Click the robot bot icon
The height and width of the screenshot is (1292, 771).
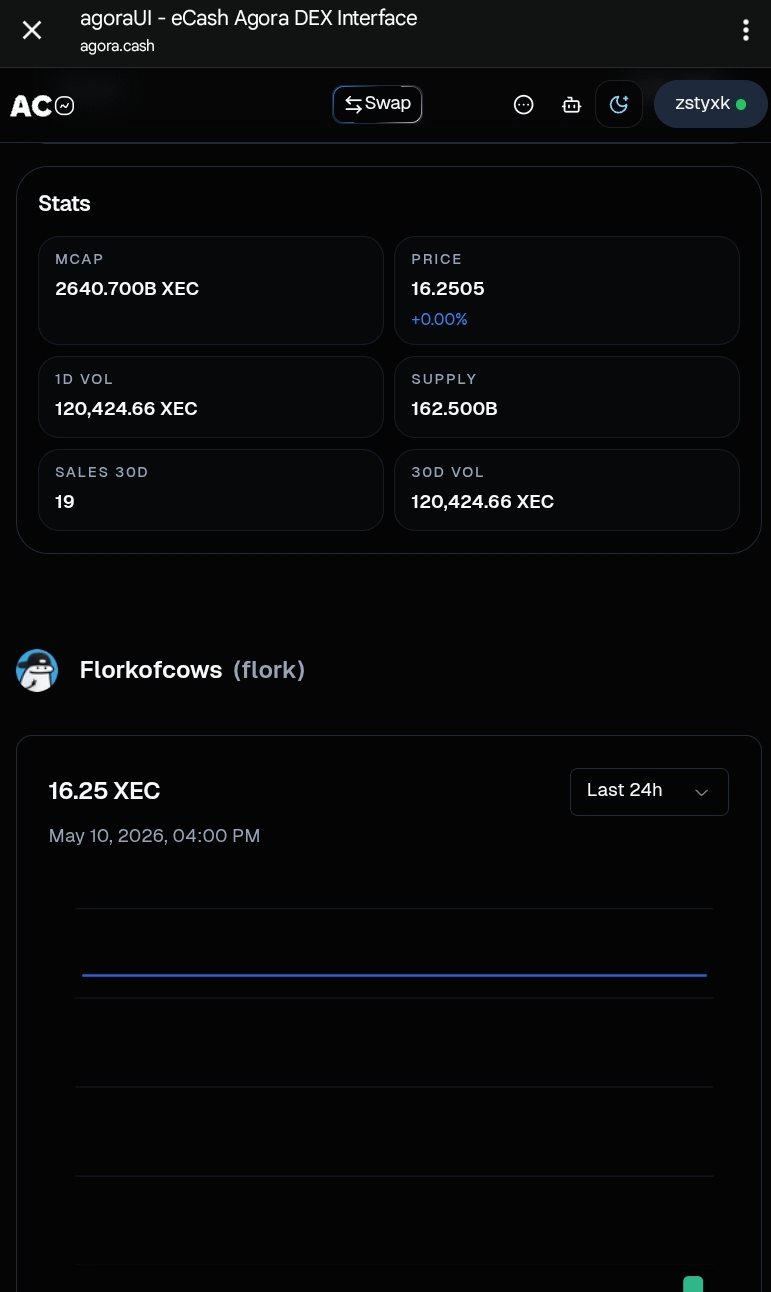571,104
